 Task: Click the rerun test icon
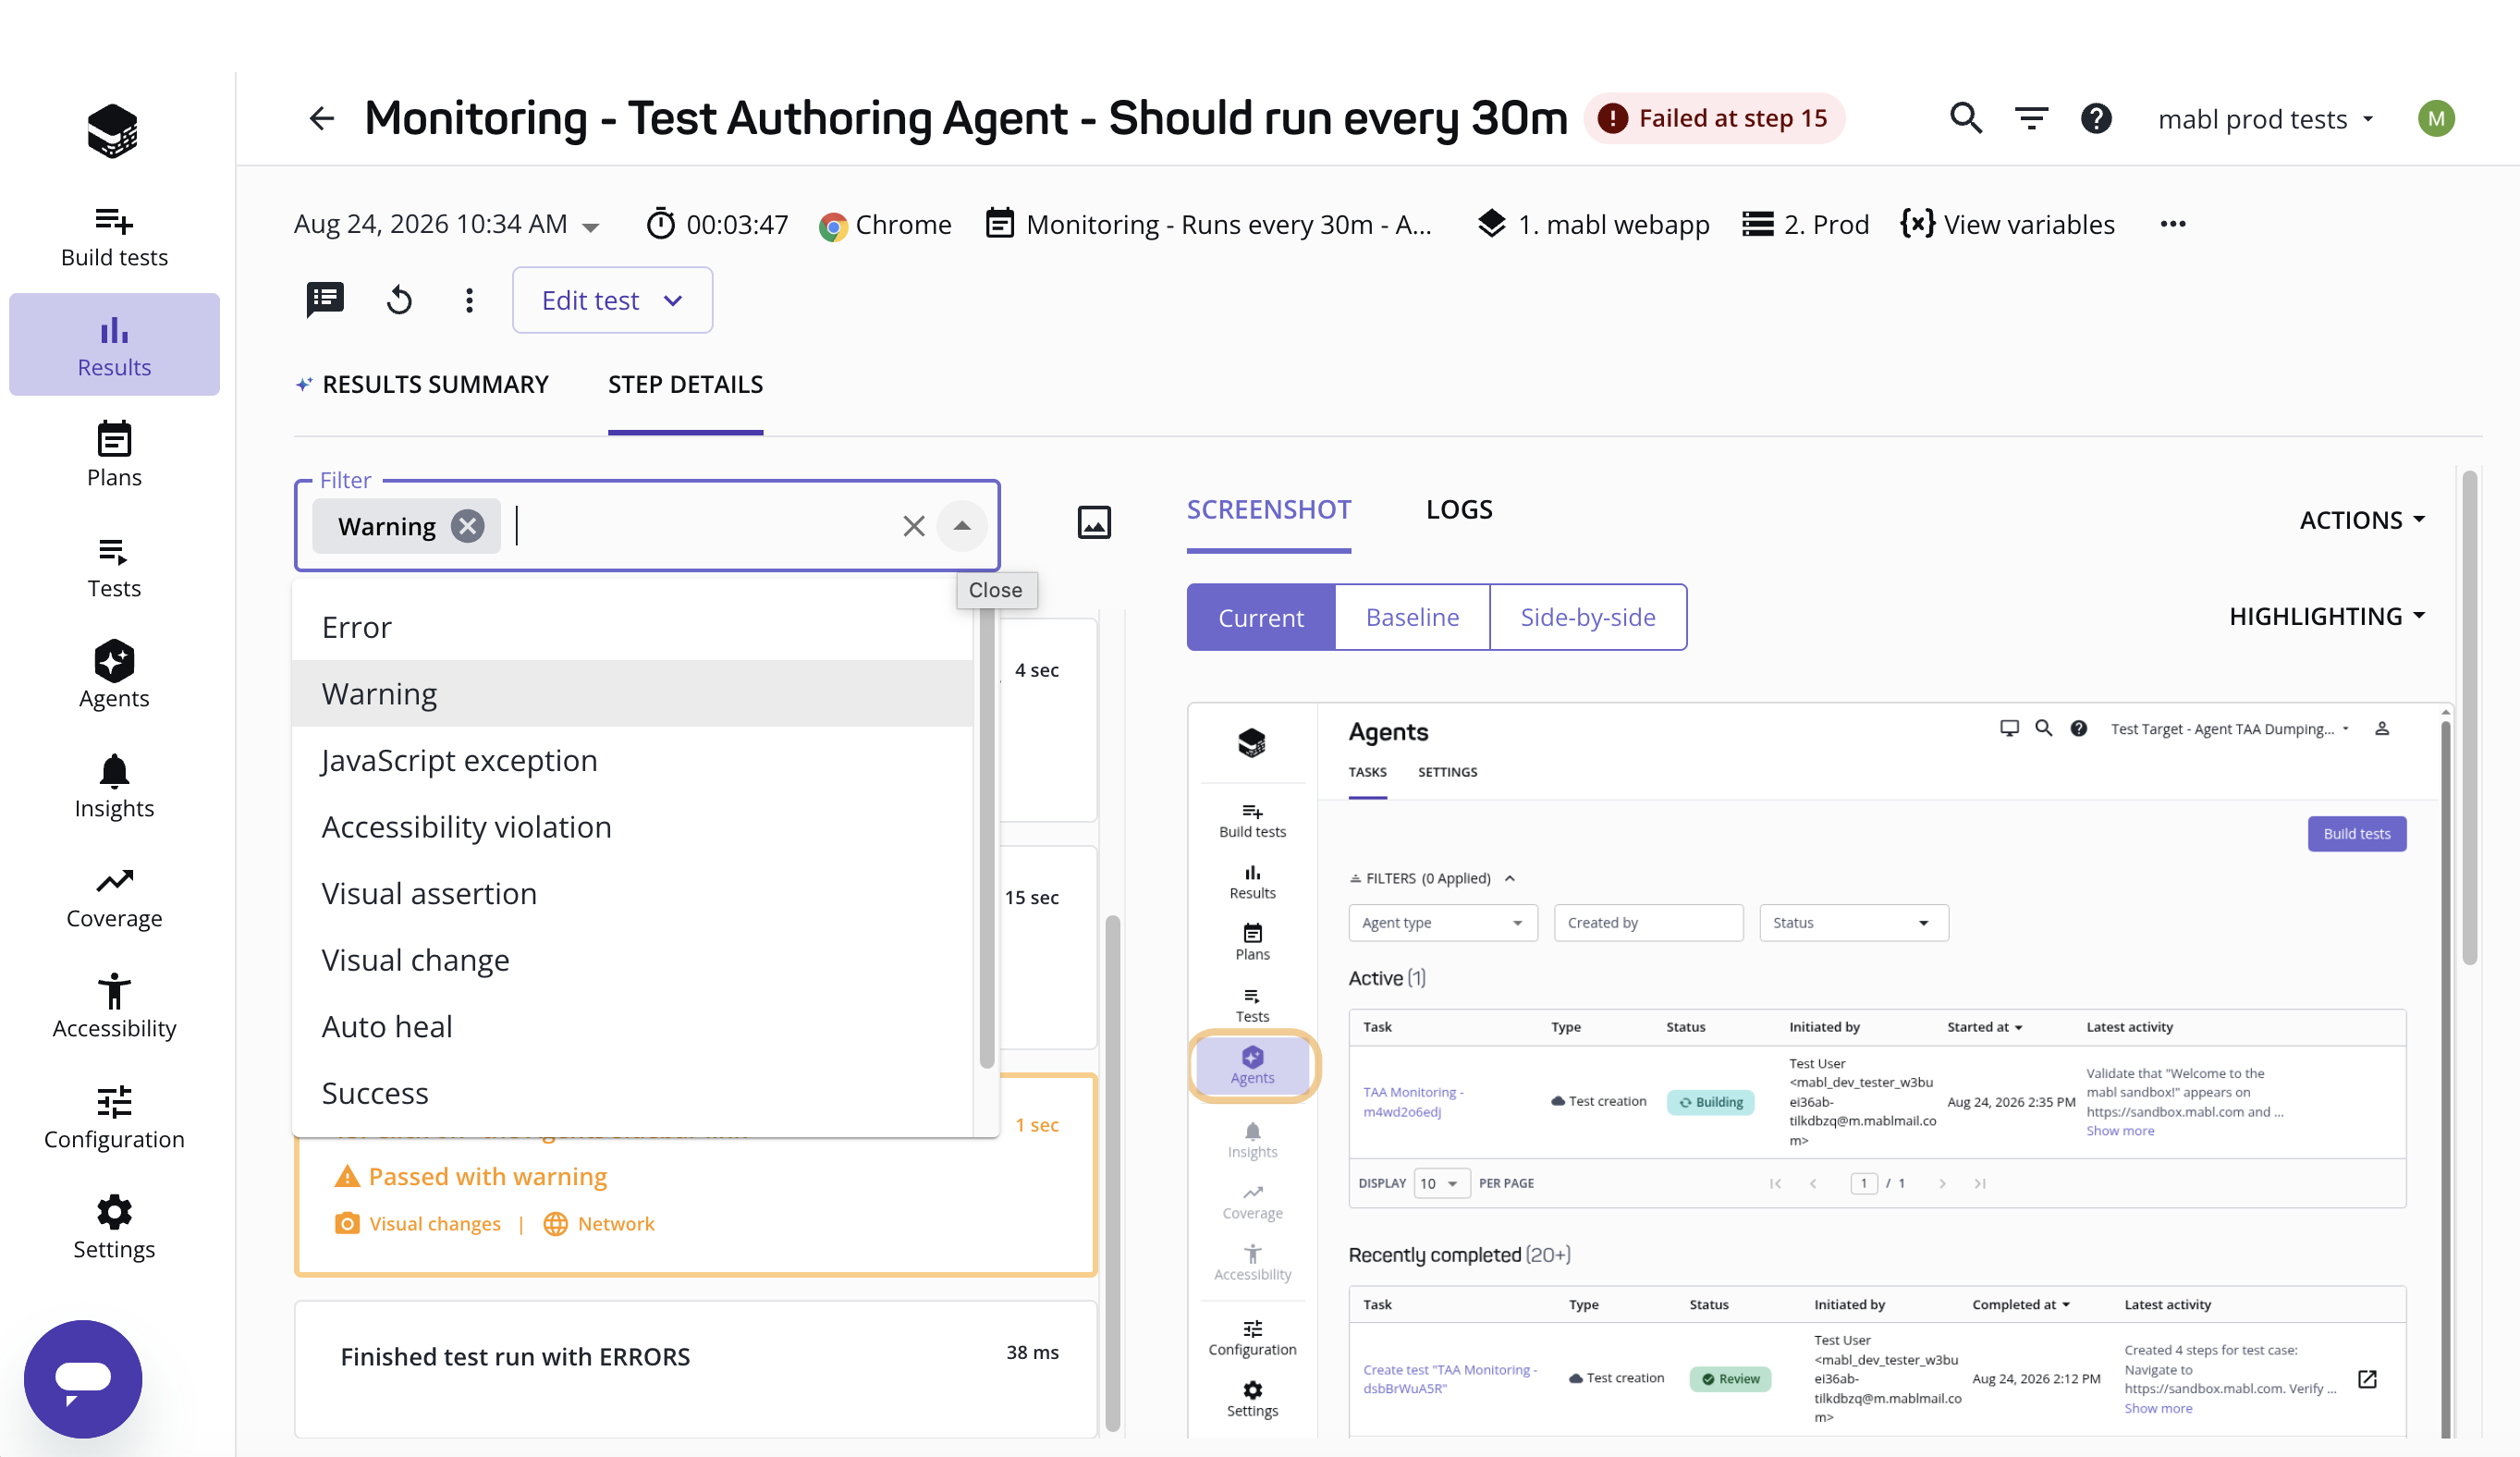point(399,300)
